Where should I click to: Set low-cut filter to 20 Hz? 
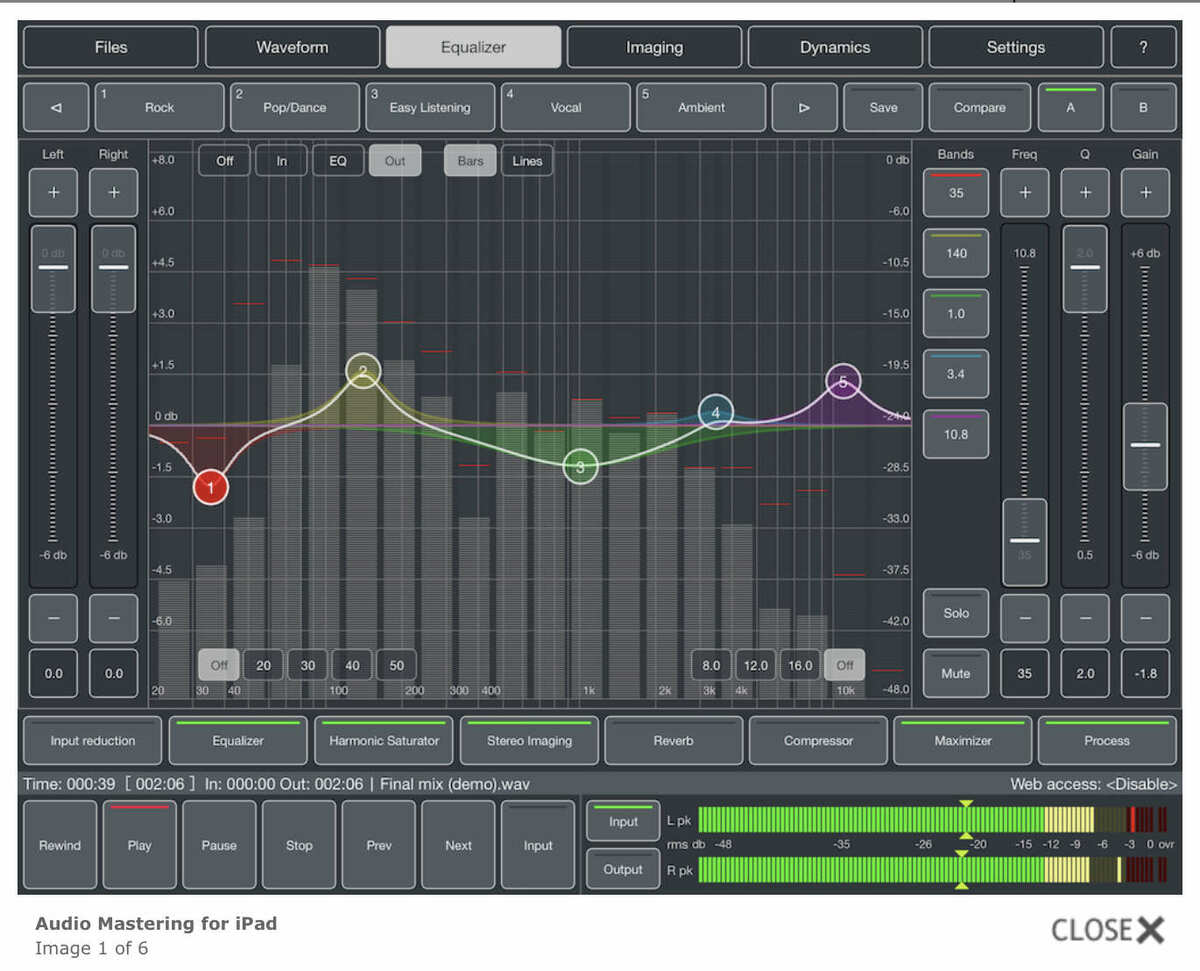pyautogui.click(x=264, y=665)
